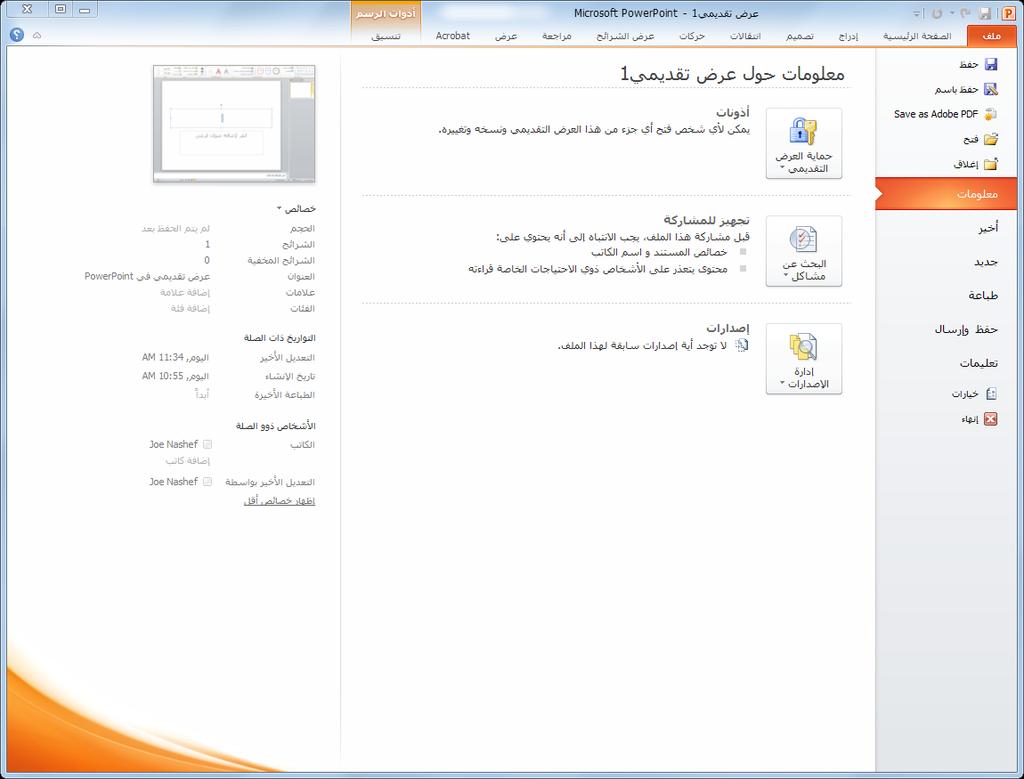Open Options (خيارات) from sidebar
Viewport: 1024px width, 779px height.
tap(974, 393)
